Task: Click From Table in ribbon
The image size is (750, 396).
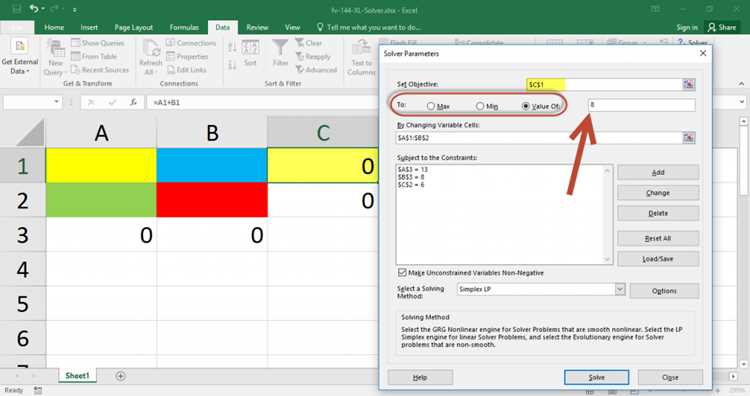Action: (x=94, y=56)
